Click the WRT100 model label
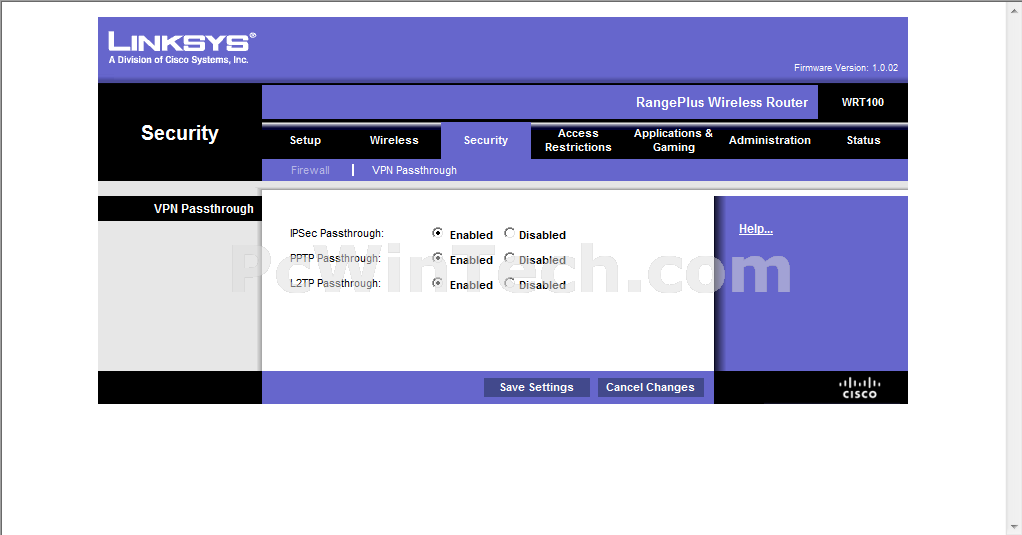The image size is (1022, 535). [862, 102]
